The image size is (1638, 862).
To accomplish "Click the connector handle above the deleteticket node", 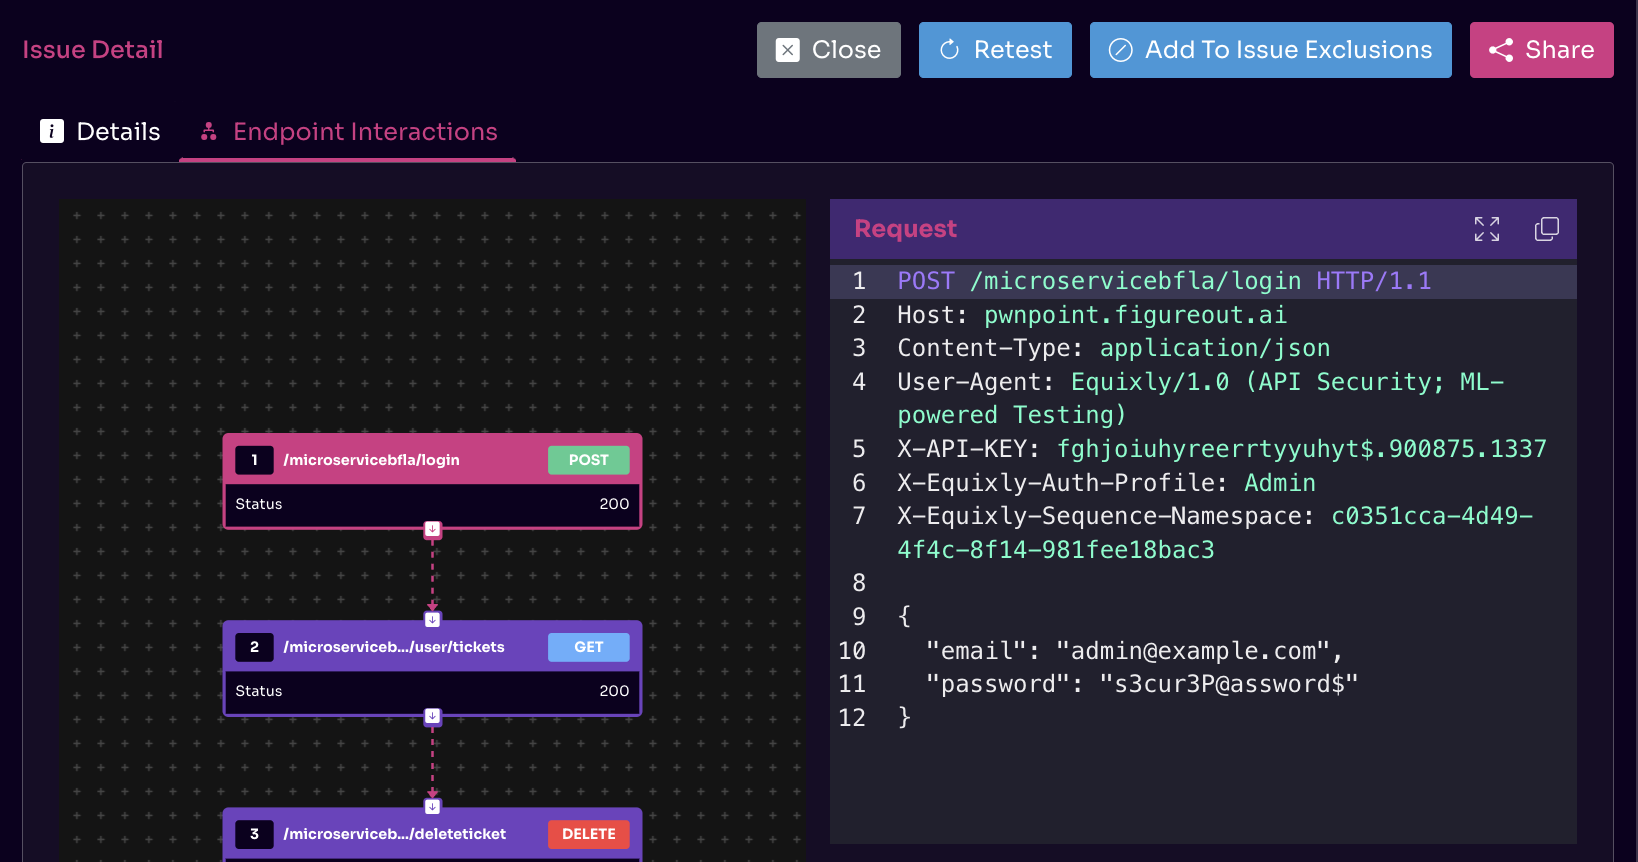I will click(432, 806).
